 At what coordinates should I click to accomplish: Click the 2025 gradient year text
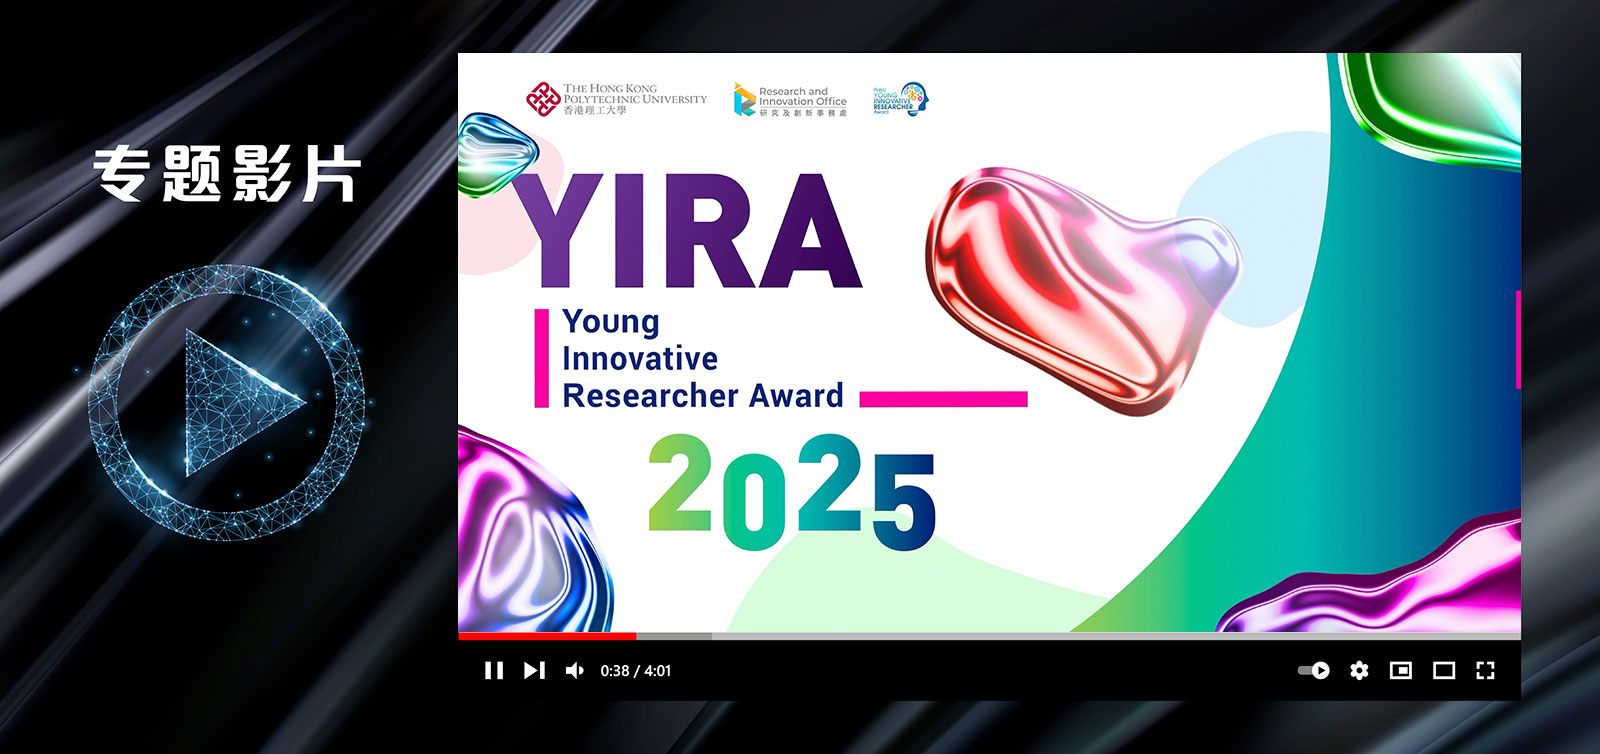coord(791,492)
